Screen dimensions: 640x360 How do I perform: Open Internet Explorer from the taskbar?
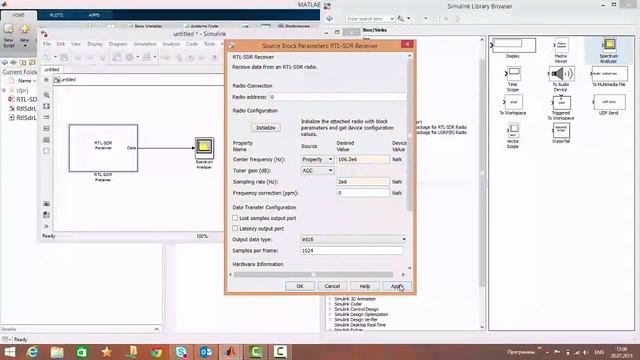point(32,352)
